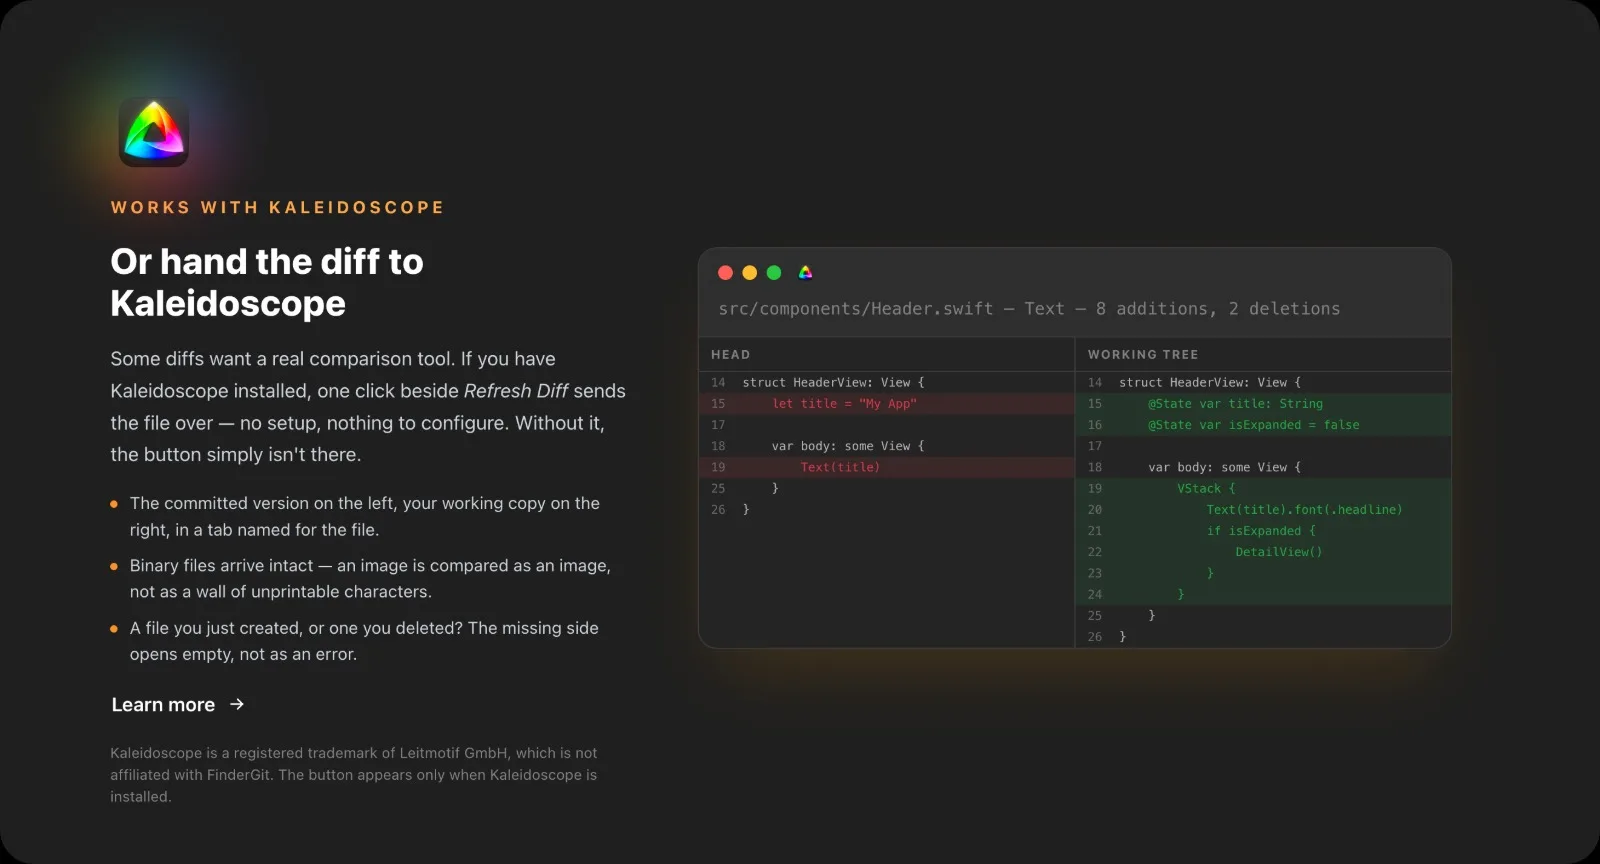Screen dimensions: 1600x864
Task: Click the bullet about Binary files arriving intact
Action: click(370, 579)
